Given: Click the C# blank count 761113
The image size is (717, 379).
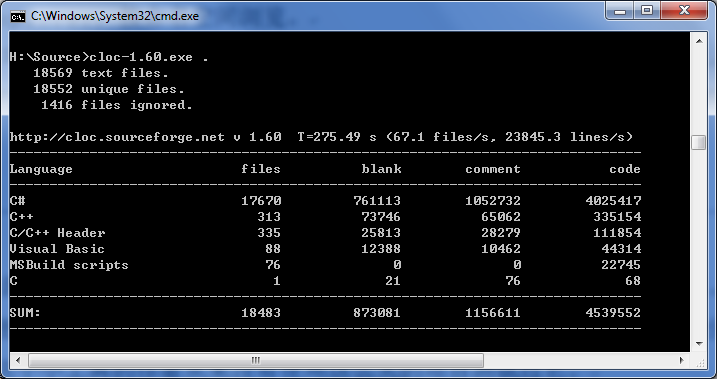Looking at the screenshot, I should point(377,201).
